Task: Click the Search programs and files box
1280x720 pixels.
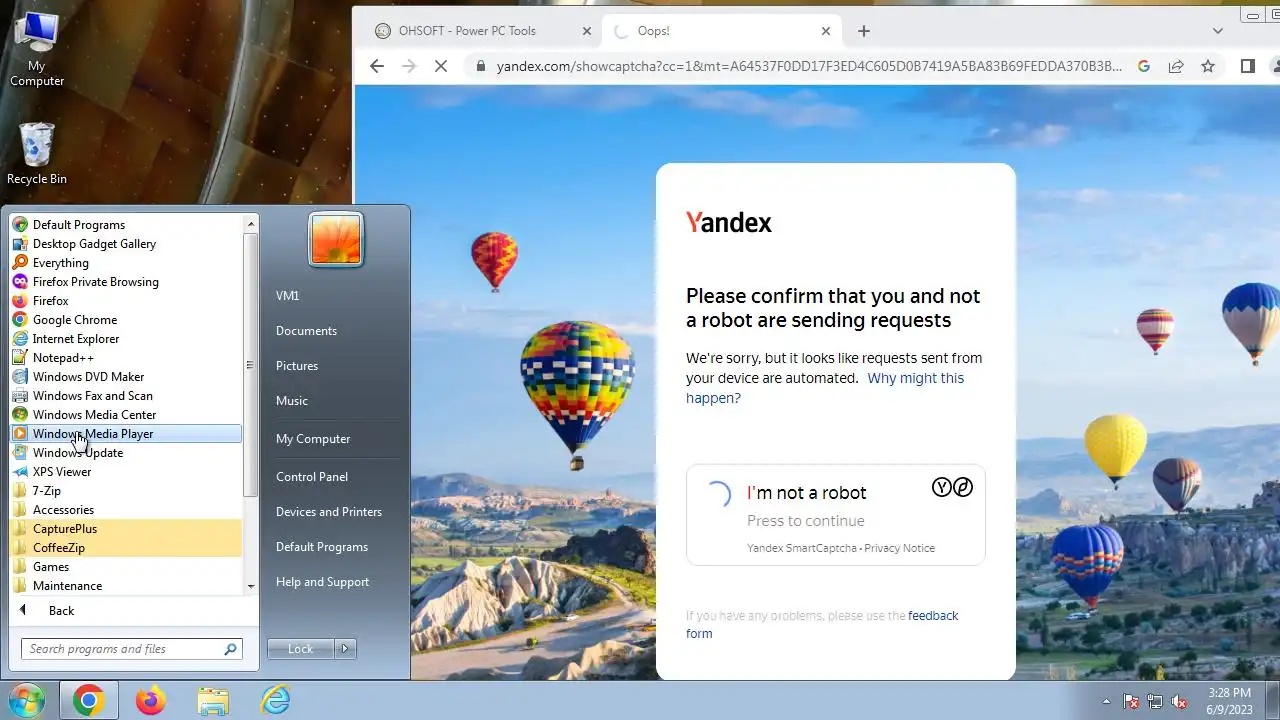Action: point(131,649)
